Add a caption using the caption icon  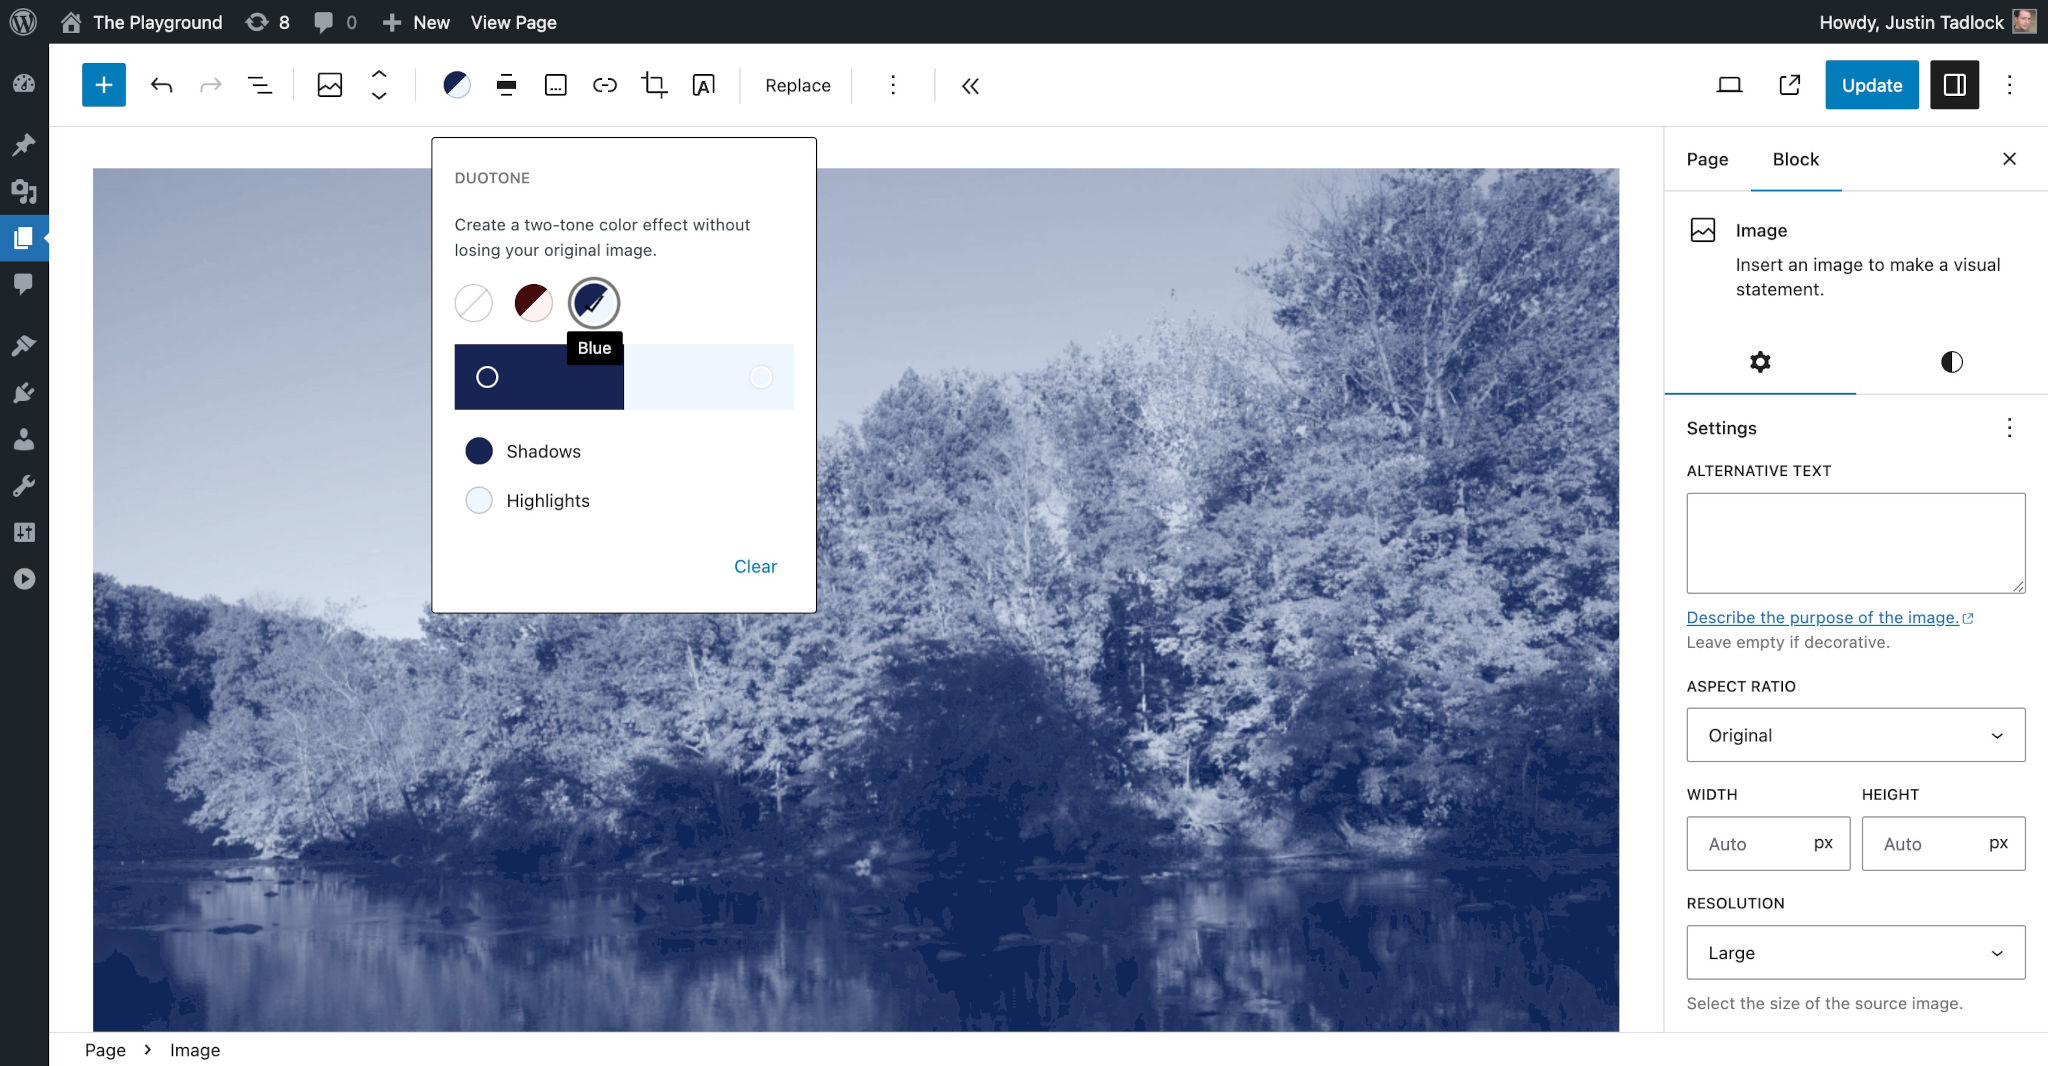pyautogui.click(x=556, y=85)
